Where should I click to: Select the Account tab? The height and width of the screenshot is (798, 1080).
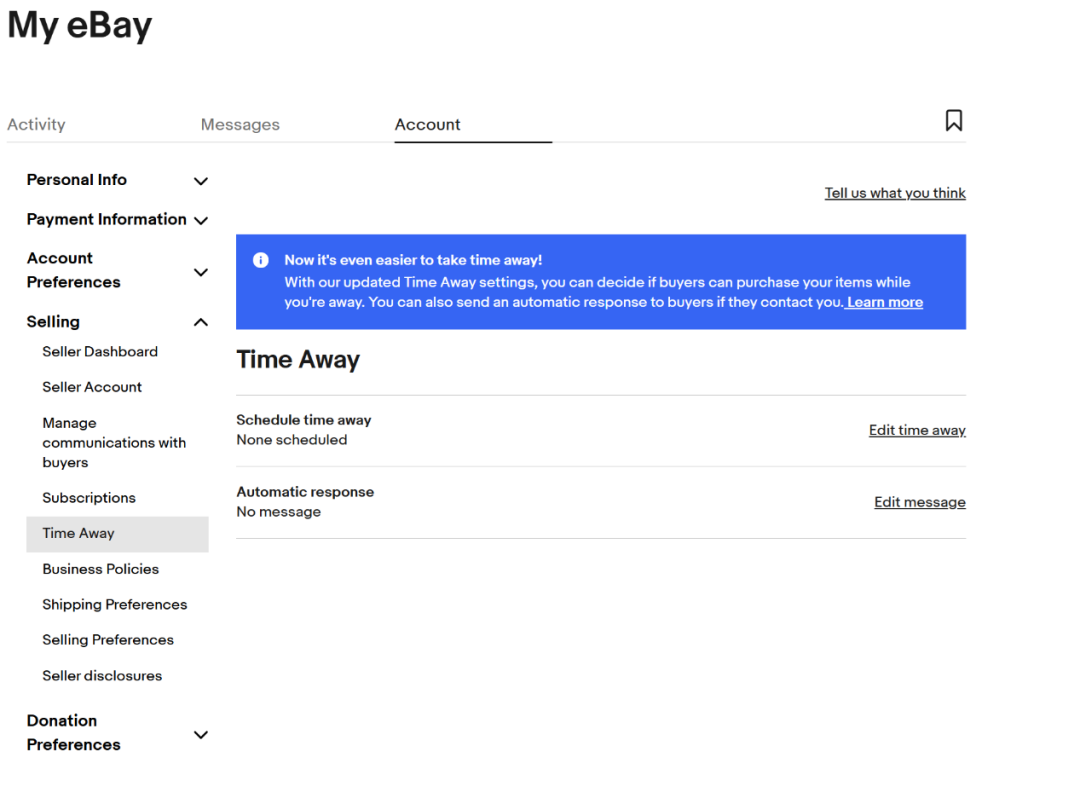pos(427,125)
